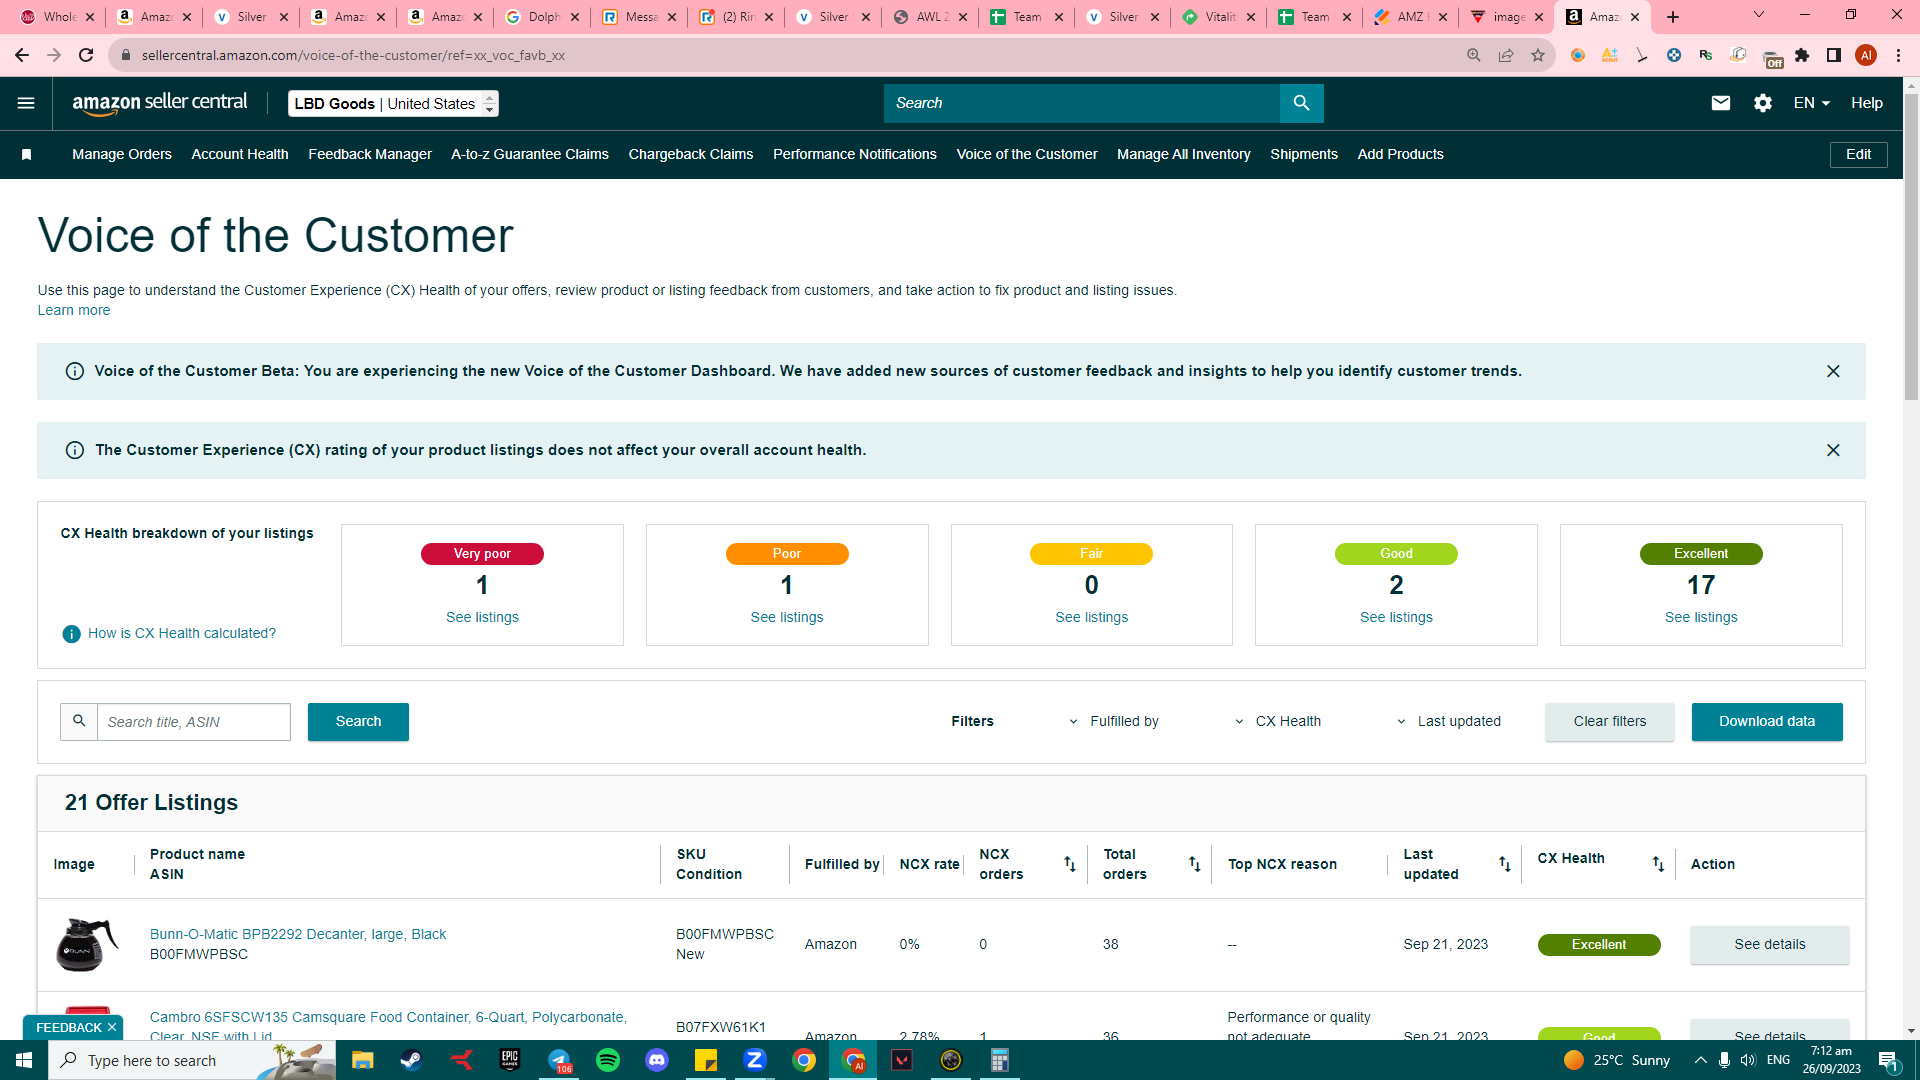
Task: Click the magnifier icon next to title search field
Action: tap(79, 721)
